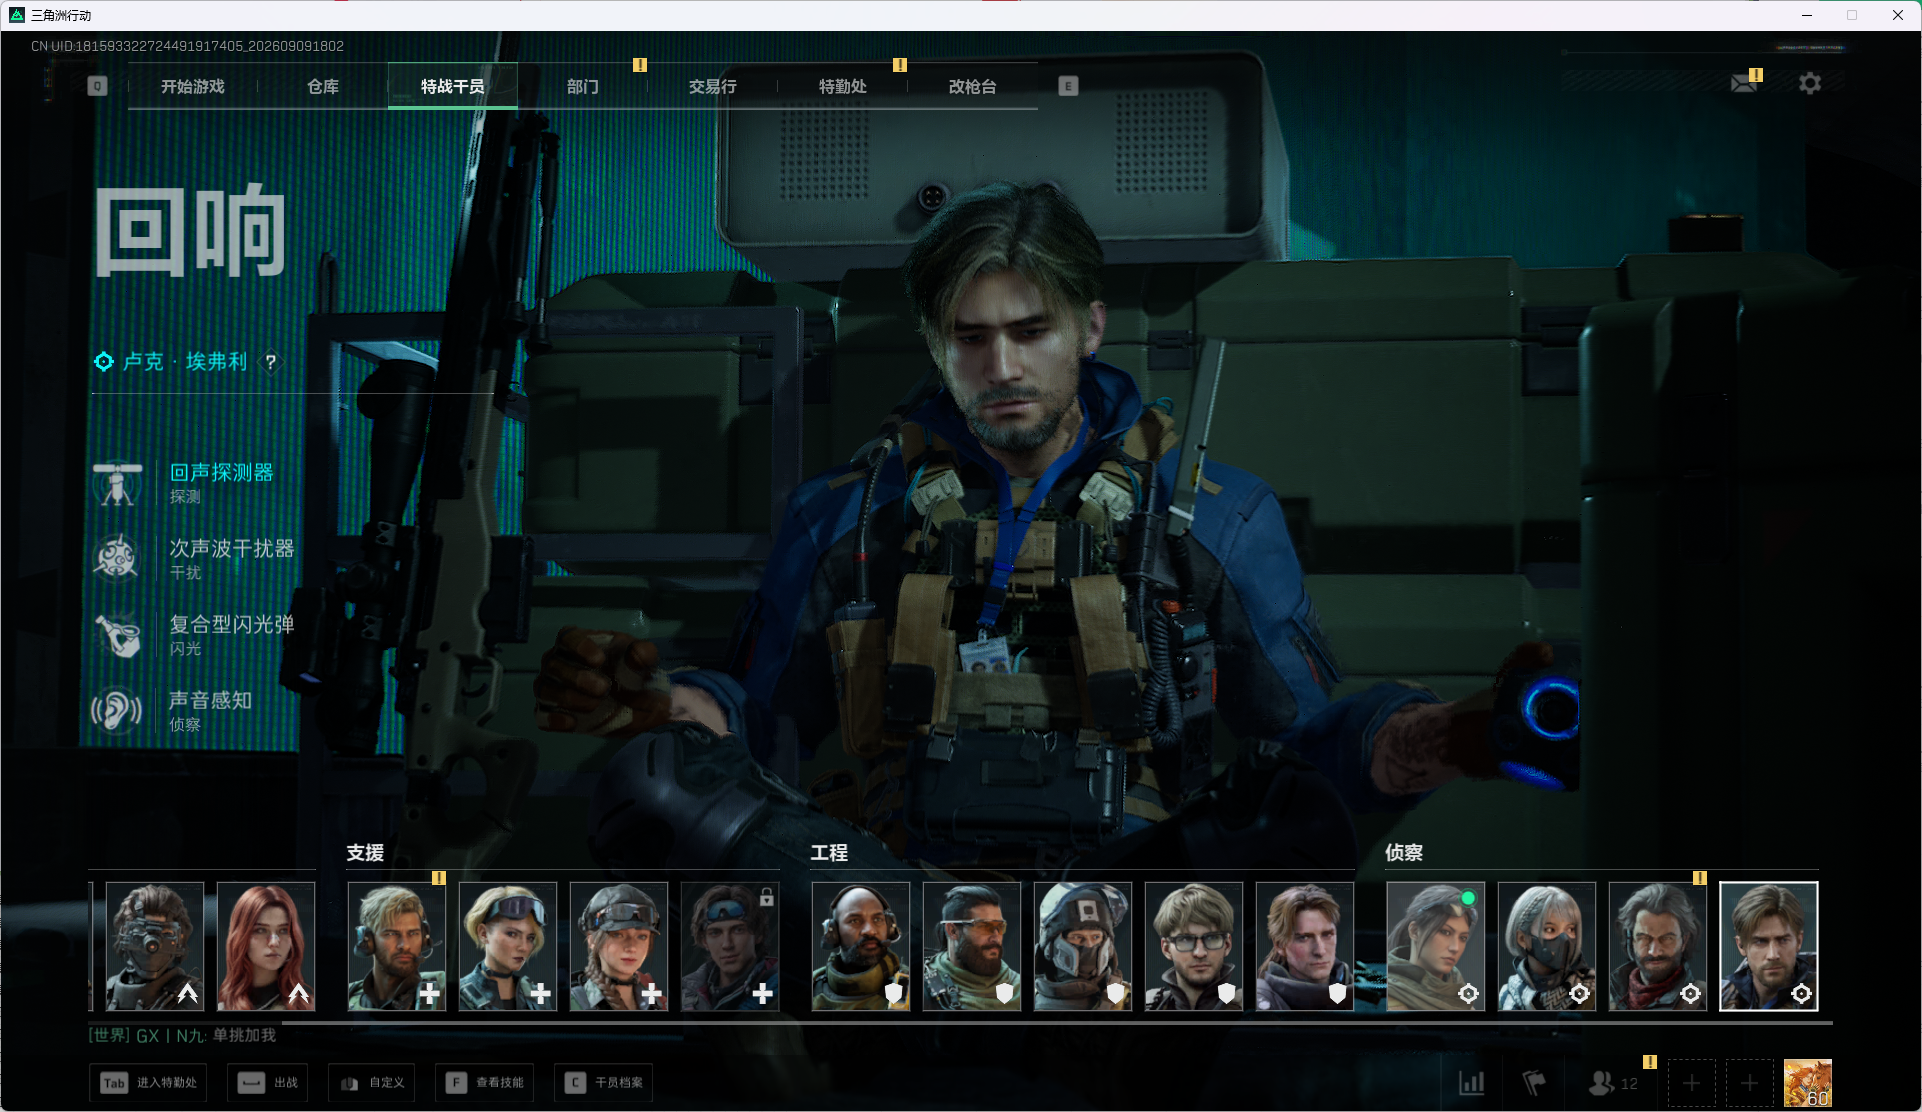Viewport: 1922px width, 1112px height.
Task: Click the 出战 deploy button
Action: (268, 1083)
